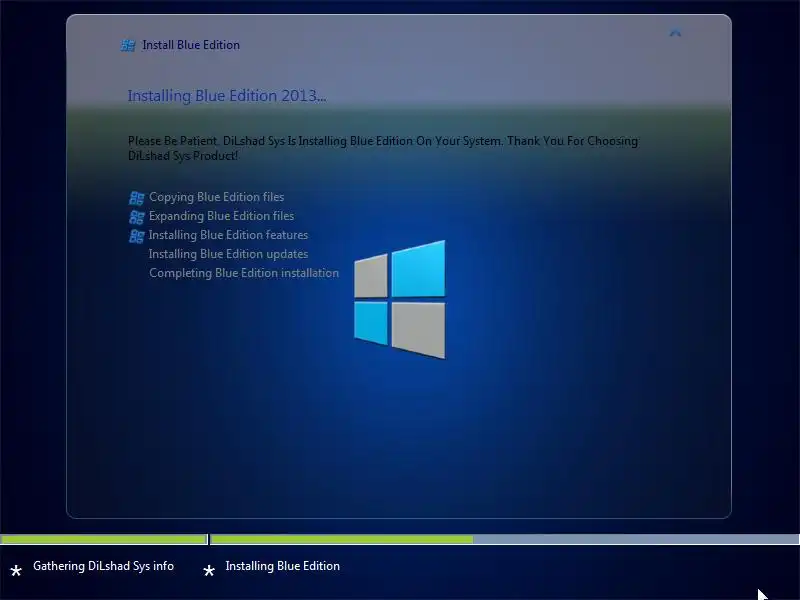
Task: Click the Install Blue Edition title icon
Action: (128, 45)
